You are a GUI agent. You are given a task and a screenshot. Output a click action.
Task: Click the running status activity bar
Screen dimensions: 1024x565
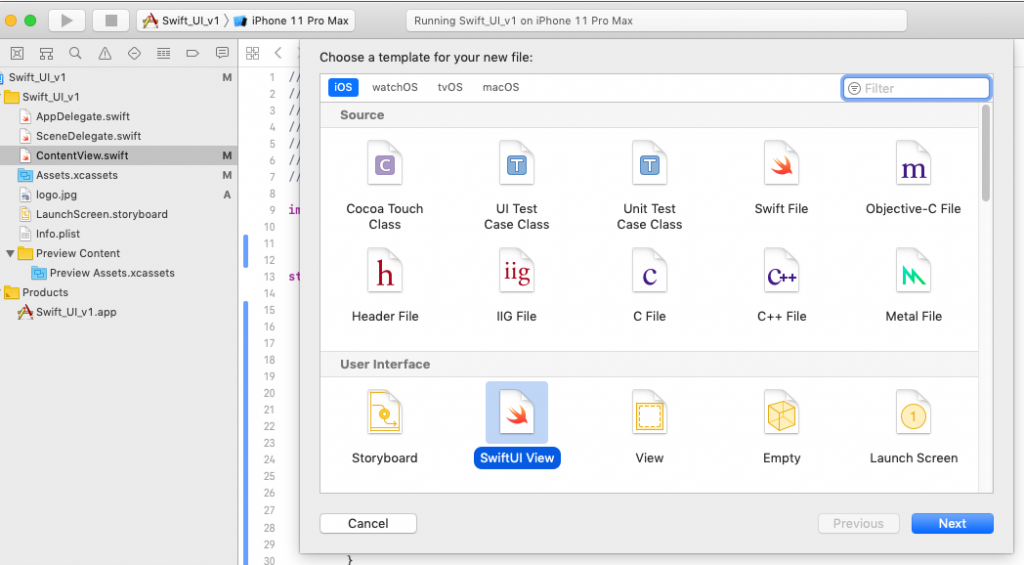656,20
